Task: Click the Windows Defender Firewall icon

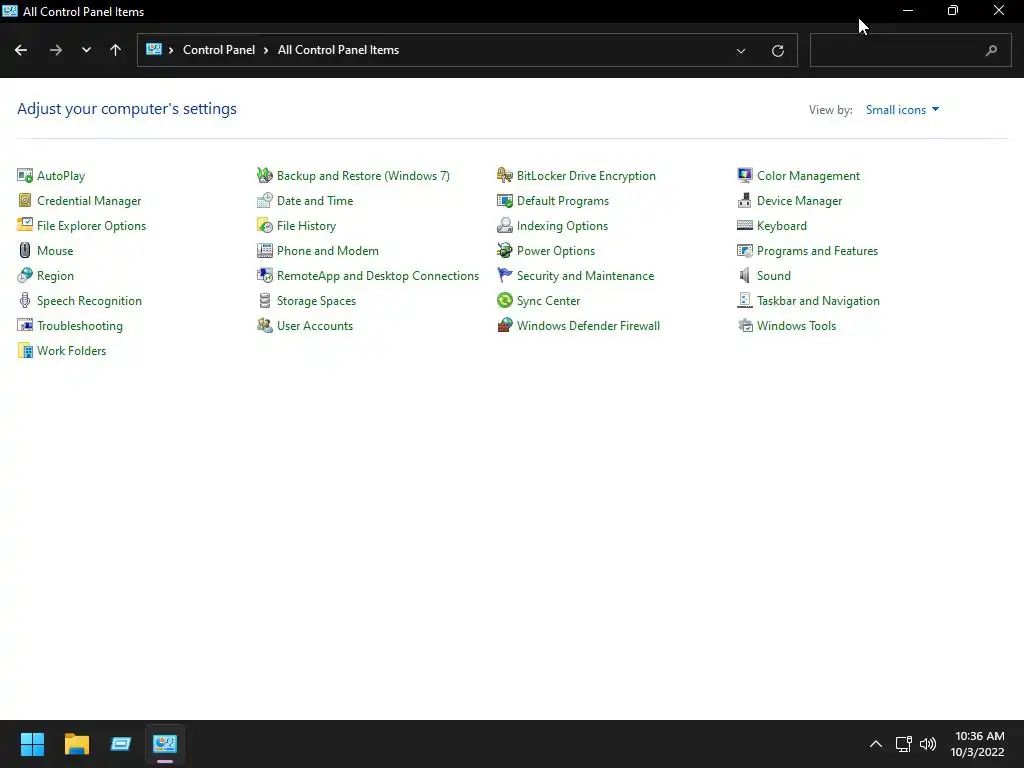Action: coord(505,325)
